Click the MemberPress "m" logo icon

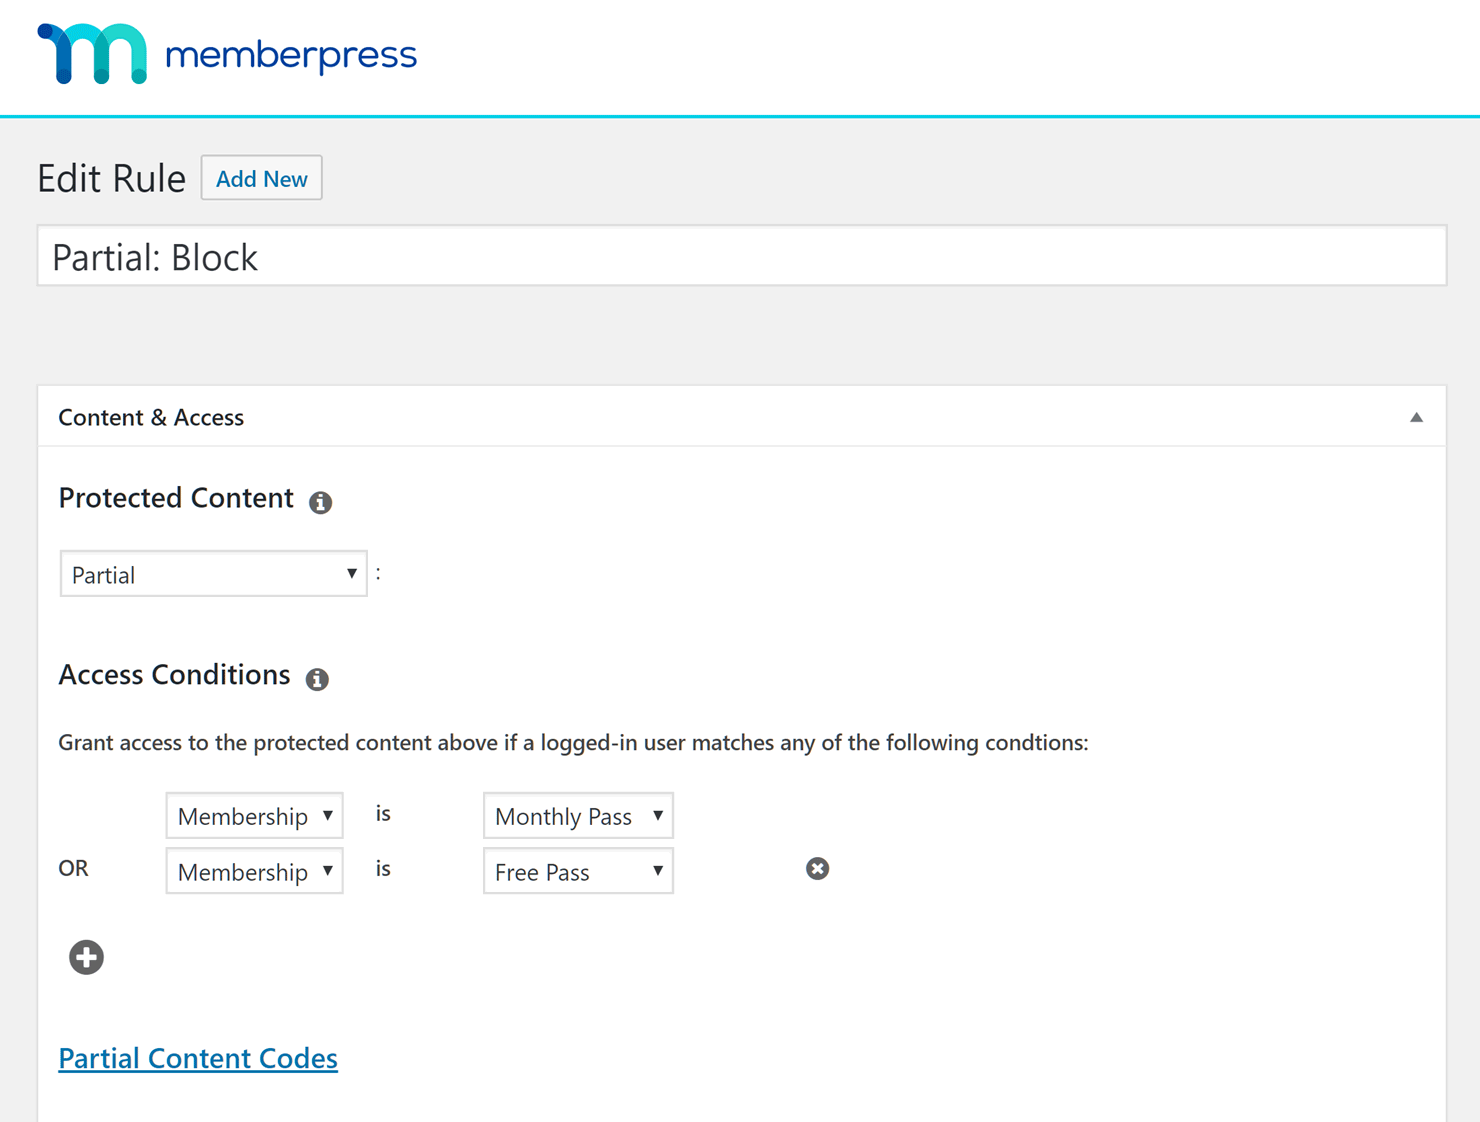coord(92,54)
